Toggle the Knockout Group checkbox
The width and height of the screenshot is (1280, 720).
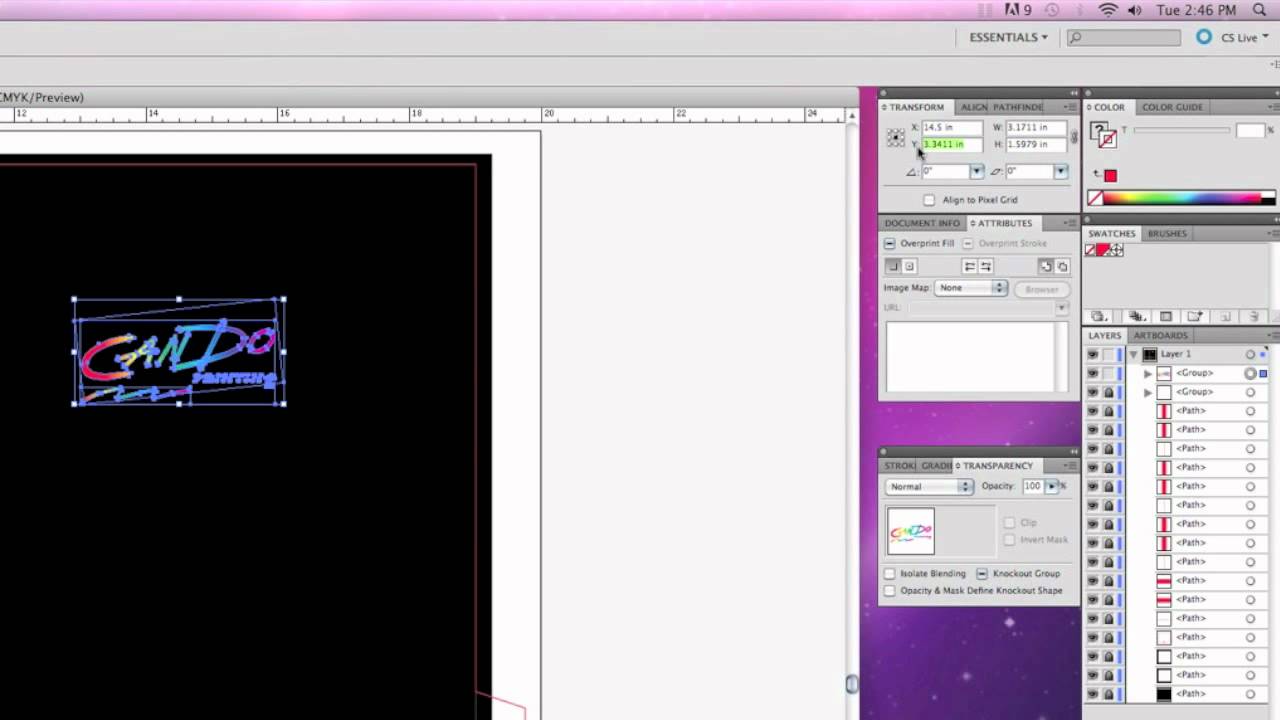click(982, 574)
